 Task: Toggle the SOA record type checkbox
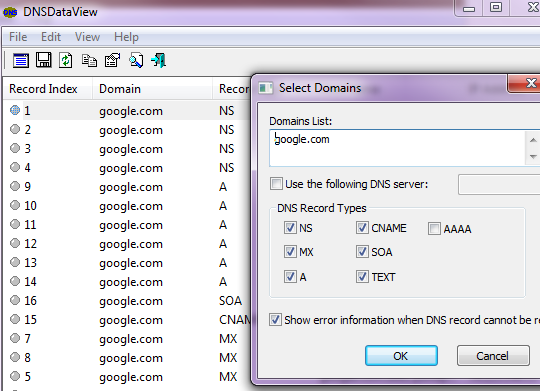pos(362,252)
